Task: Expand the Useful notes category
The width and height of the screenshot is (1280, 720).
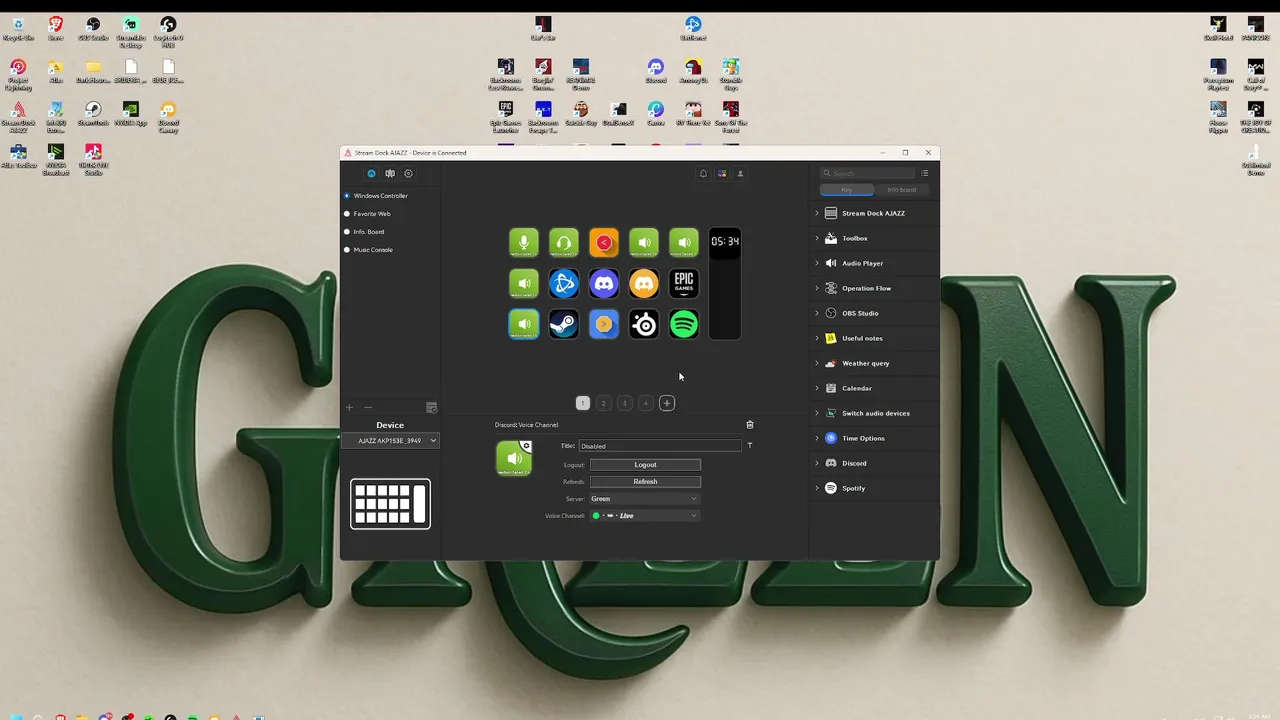Action: click(874, 338)
